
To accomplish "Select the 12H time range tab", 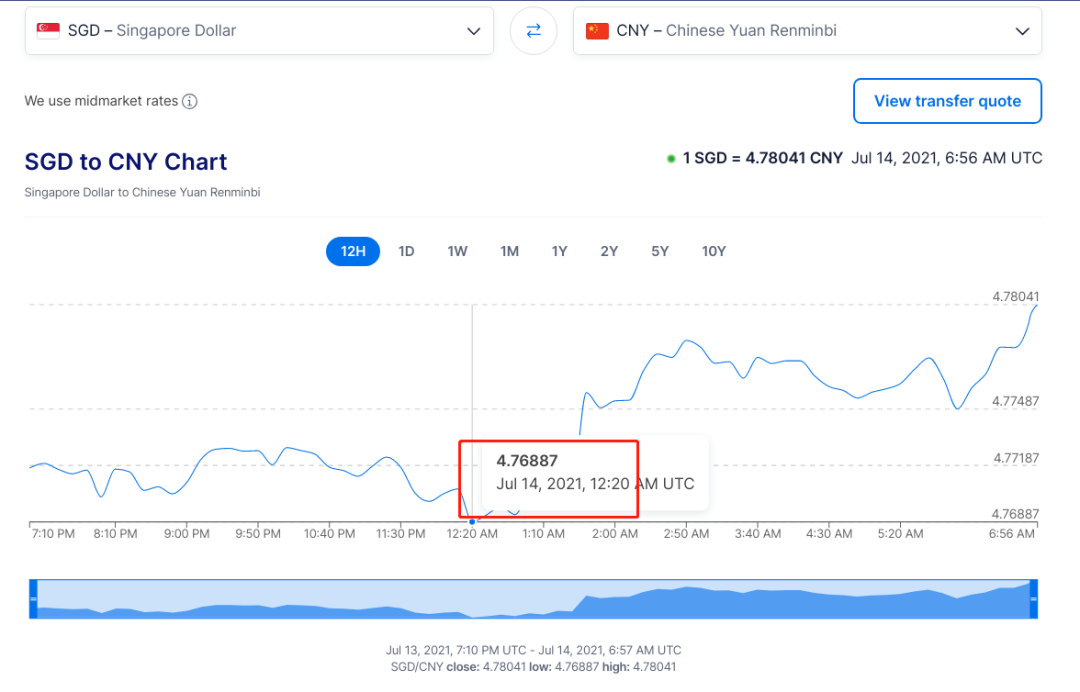I will tap(353, 251).
